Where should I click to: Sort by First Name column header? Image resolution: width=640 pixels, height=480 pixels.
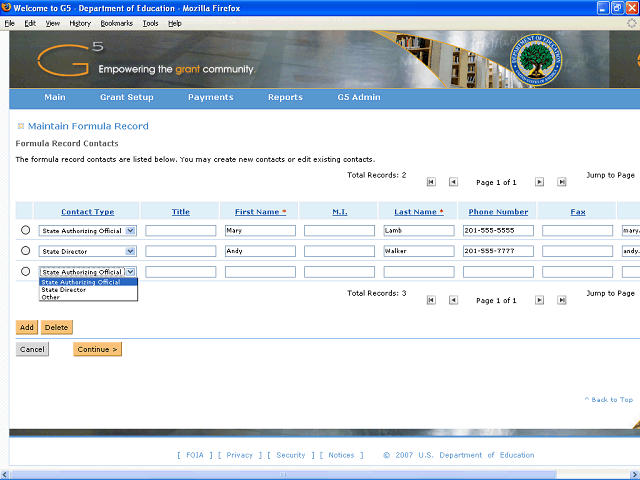[x=260, y=212]
